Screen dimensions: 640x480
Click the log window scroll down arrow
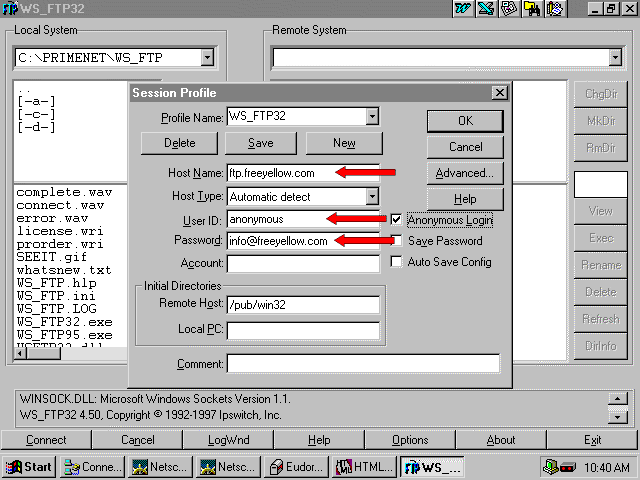(x=617, y=417)
